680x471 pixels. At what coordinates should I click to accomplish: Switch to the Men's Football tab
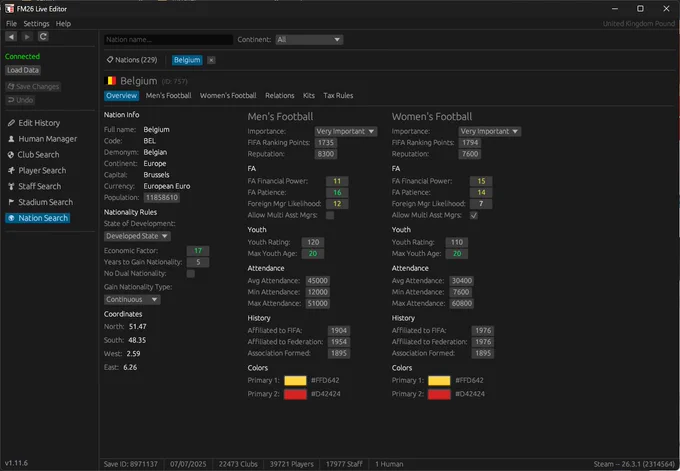(x=169, y=96)
